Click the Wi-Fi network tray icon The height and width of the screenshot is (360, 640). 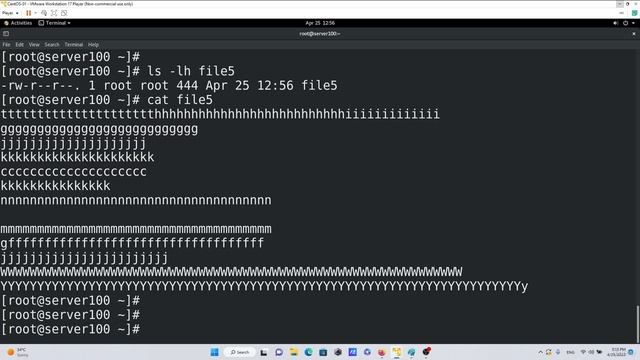click(x=583, y=352)
